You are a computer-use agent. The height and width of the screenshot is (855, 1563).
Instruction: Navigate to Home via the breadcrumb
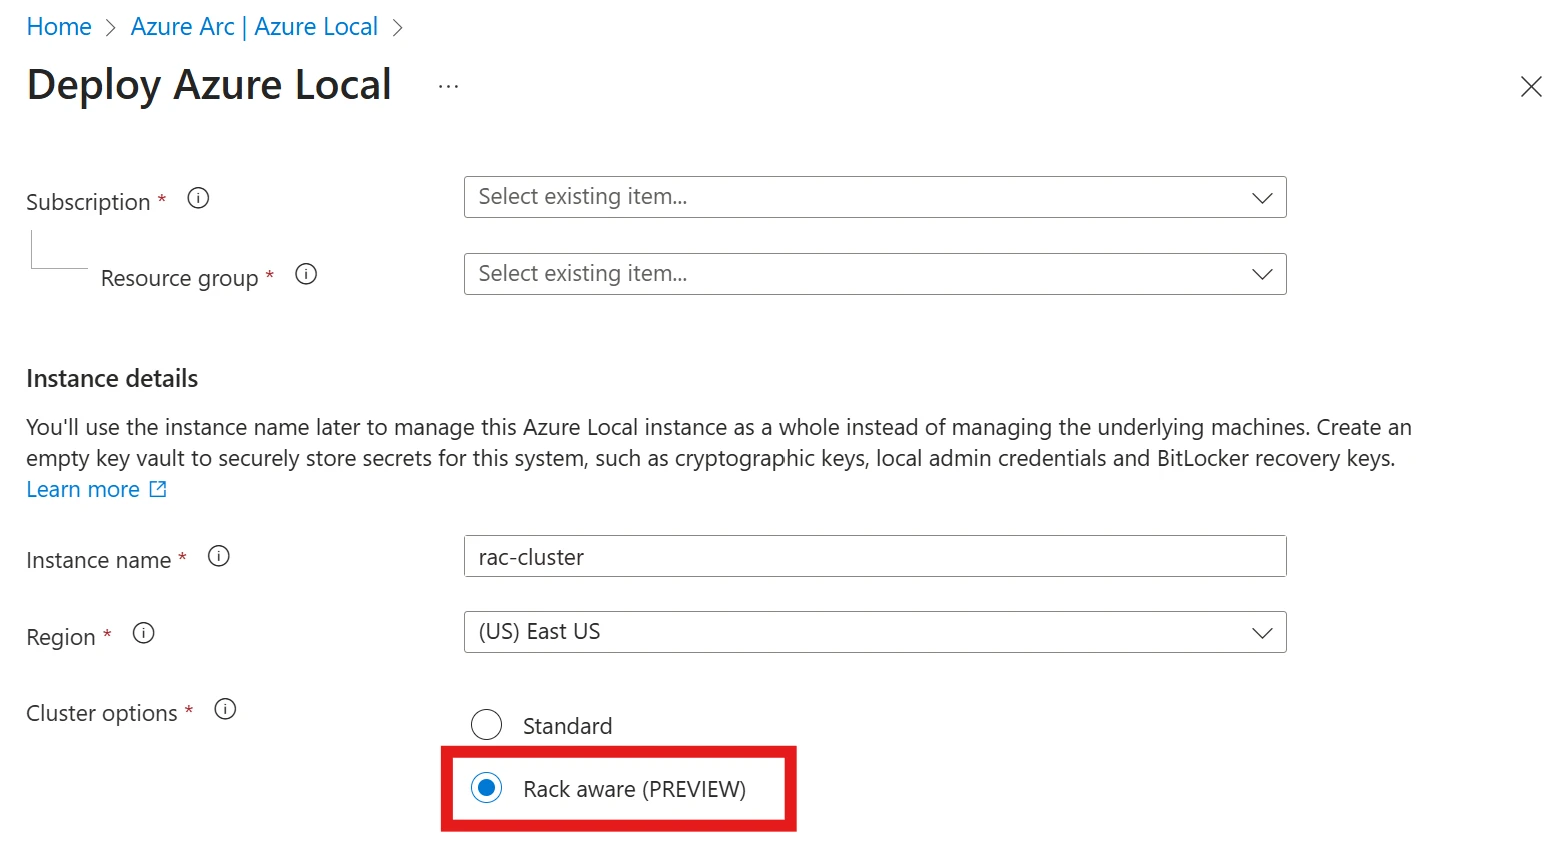[58, 26]
